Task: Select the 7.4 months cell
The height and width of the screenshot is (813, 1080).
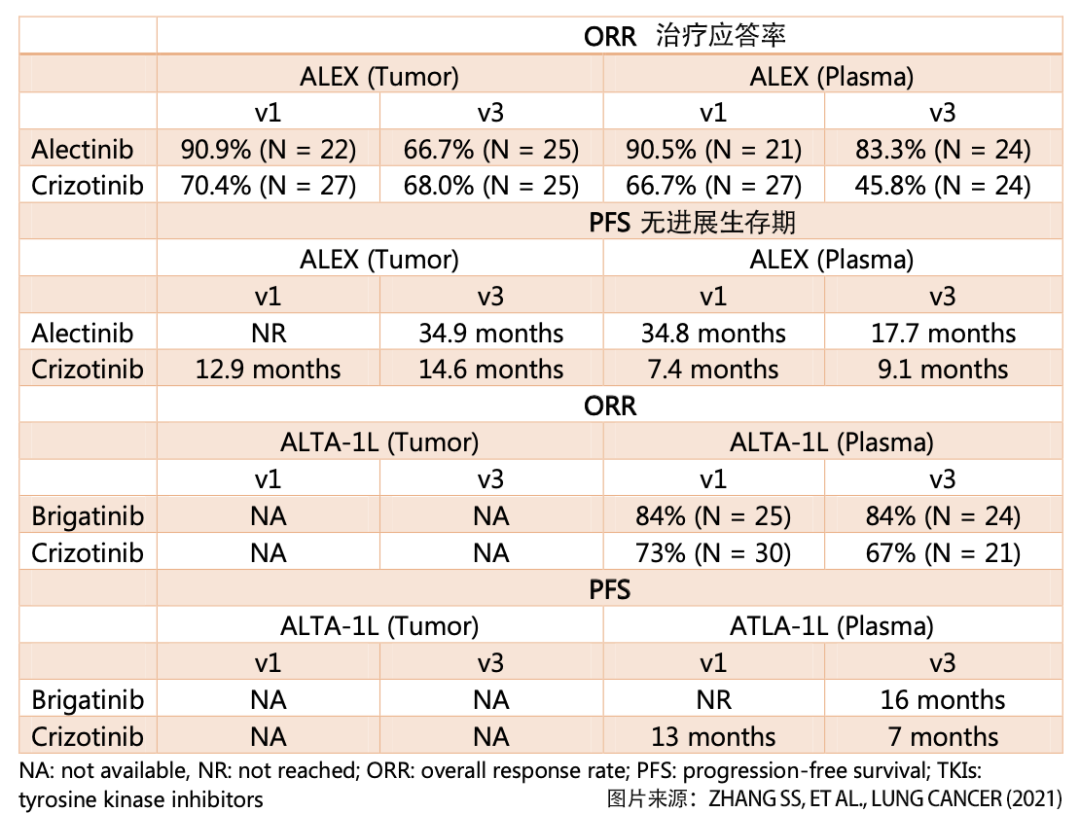Action: pos(713,369)
